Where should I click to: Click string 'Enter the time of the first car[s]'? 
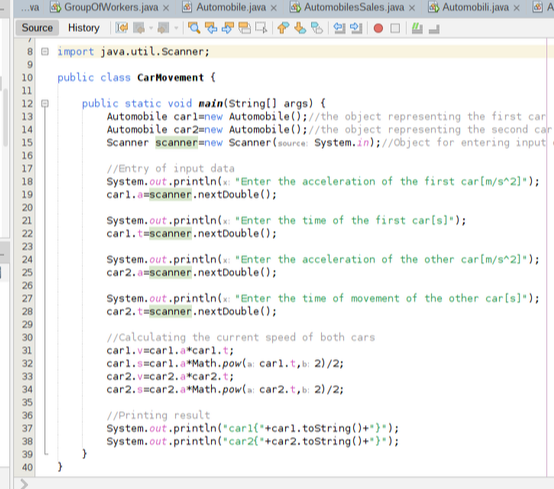pyautogui.click(x=344, y=220)
